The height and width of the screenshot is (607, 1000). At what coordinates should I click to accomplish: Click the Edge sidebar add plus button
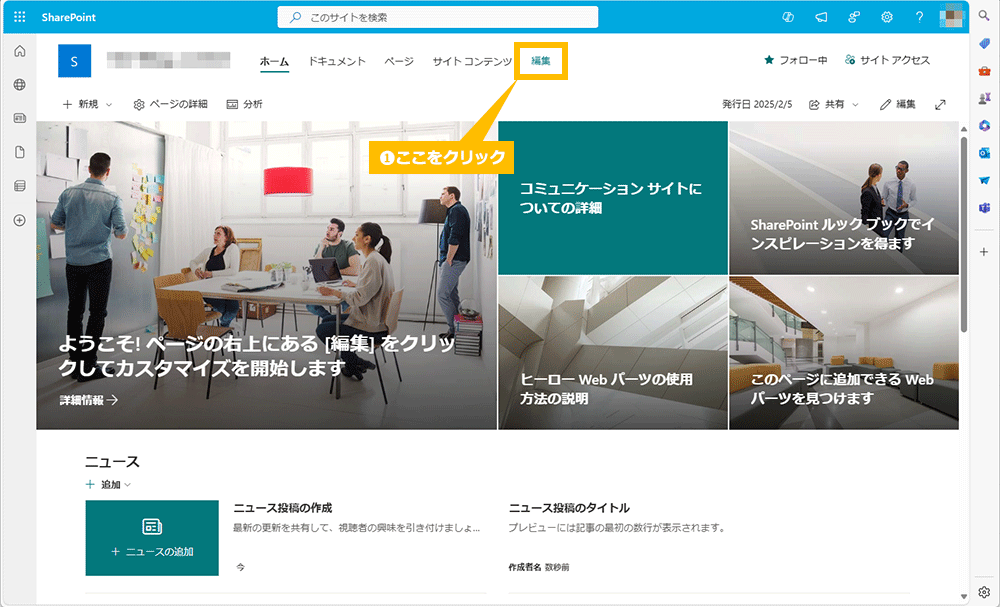pyautogui.click(x=984, y=252)
